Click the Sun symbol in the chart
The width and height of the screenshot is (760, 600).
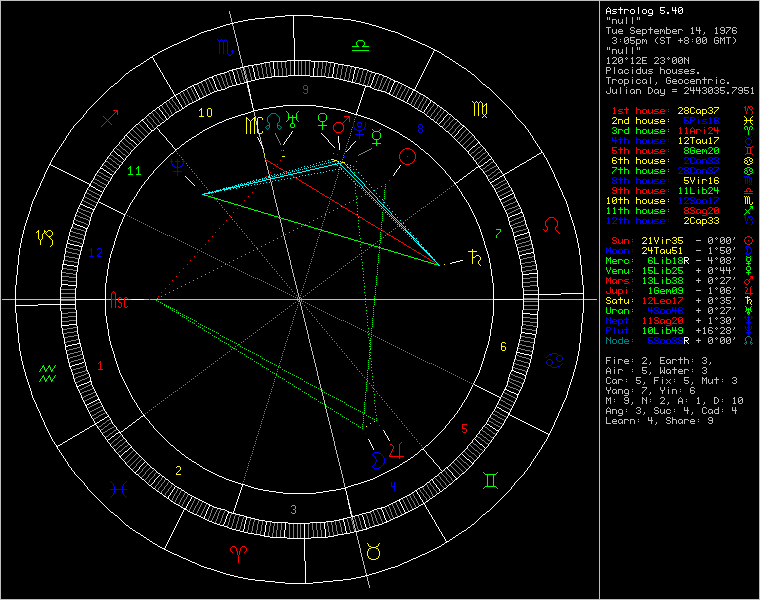point(407,157)
